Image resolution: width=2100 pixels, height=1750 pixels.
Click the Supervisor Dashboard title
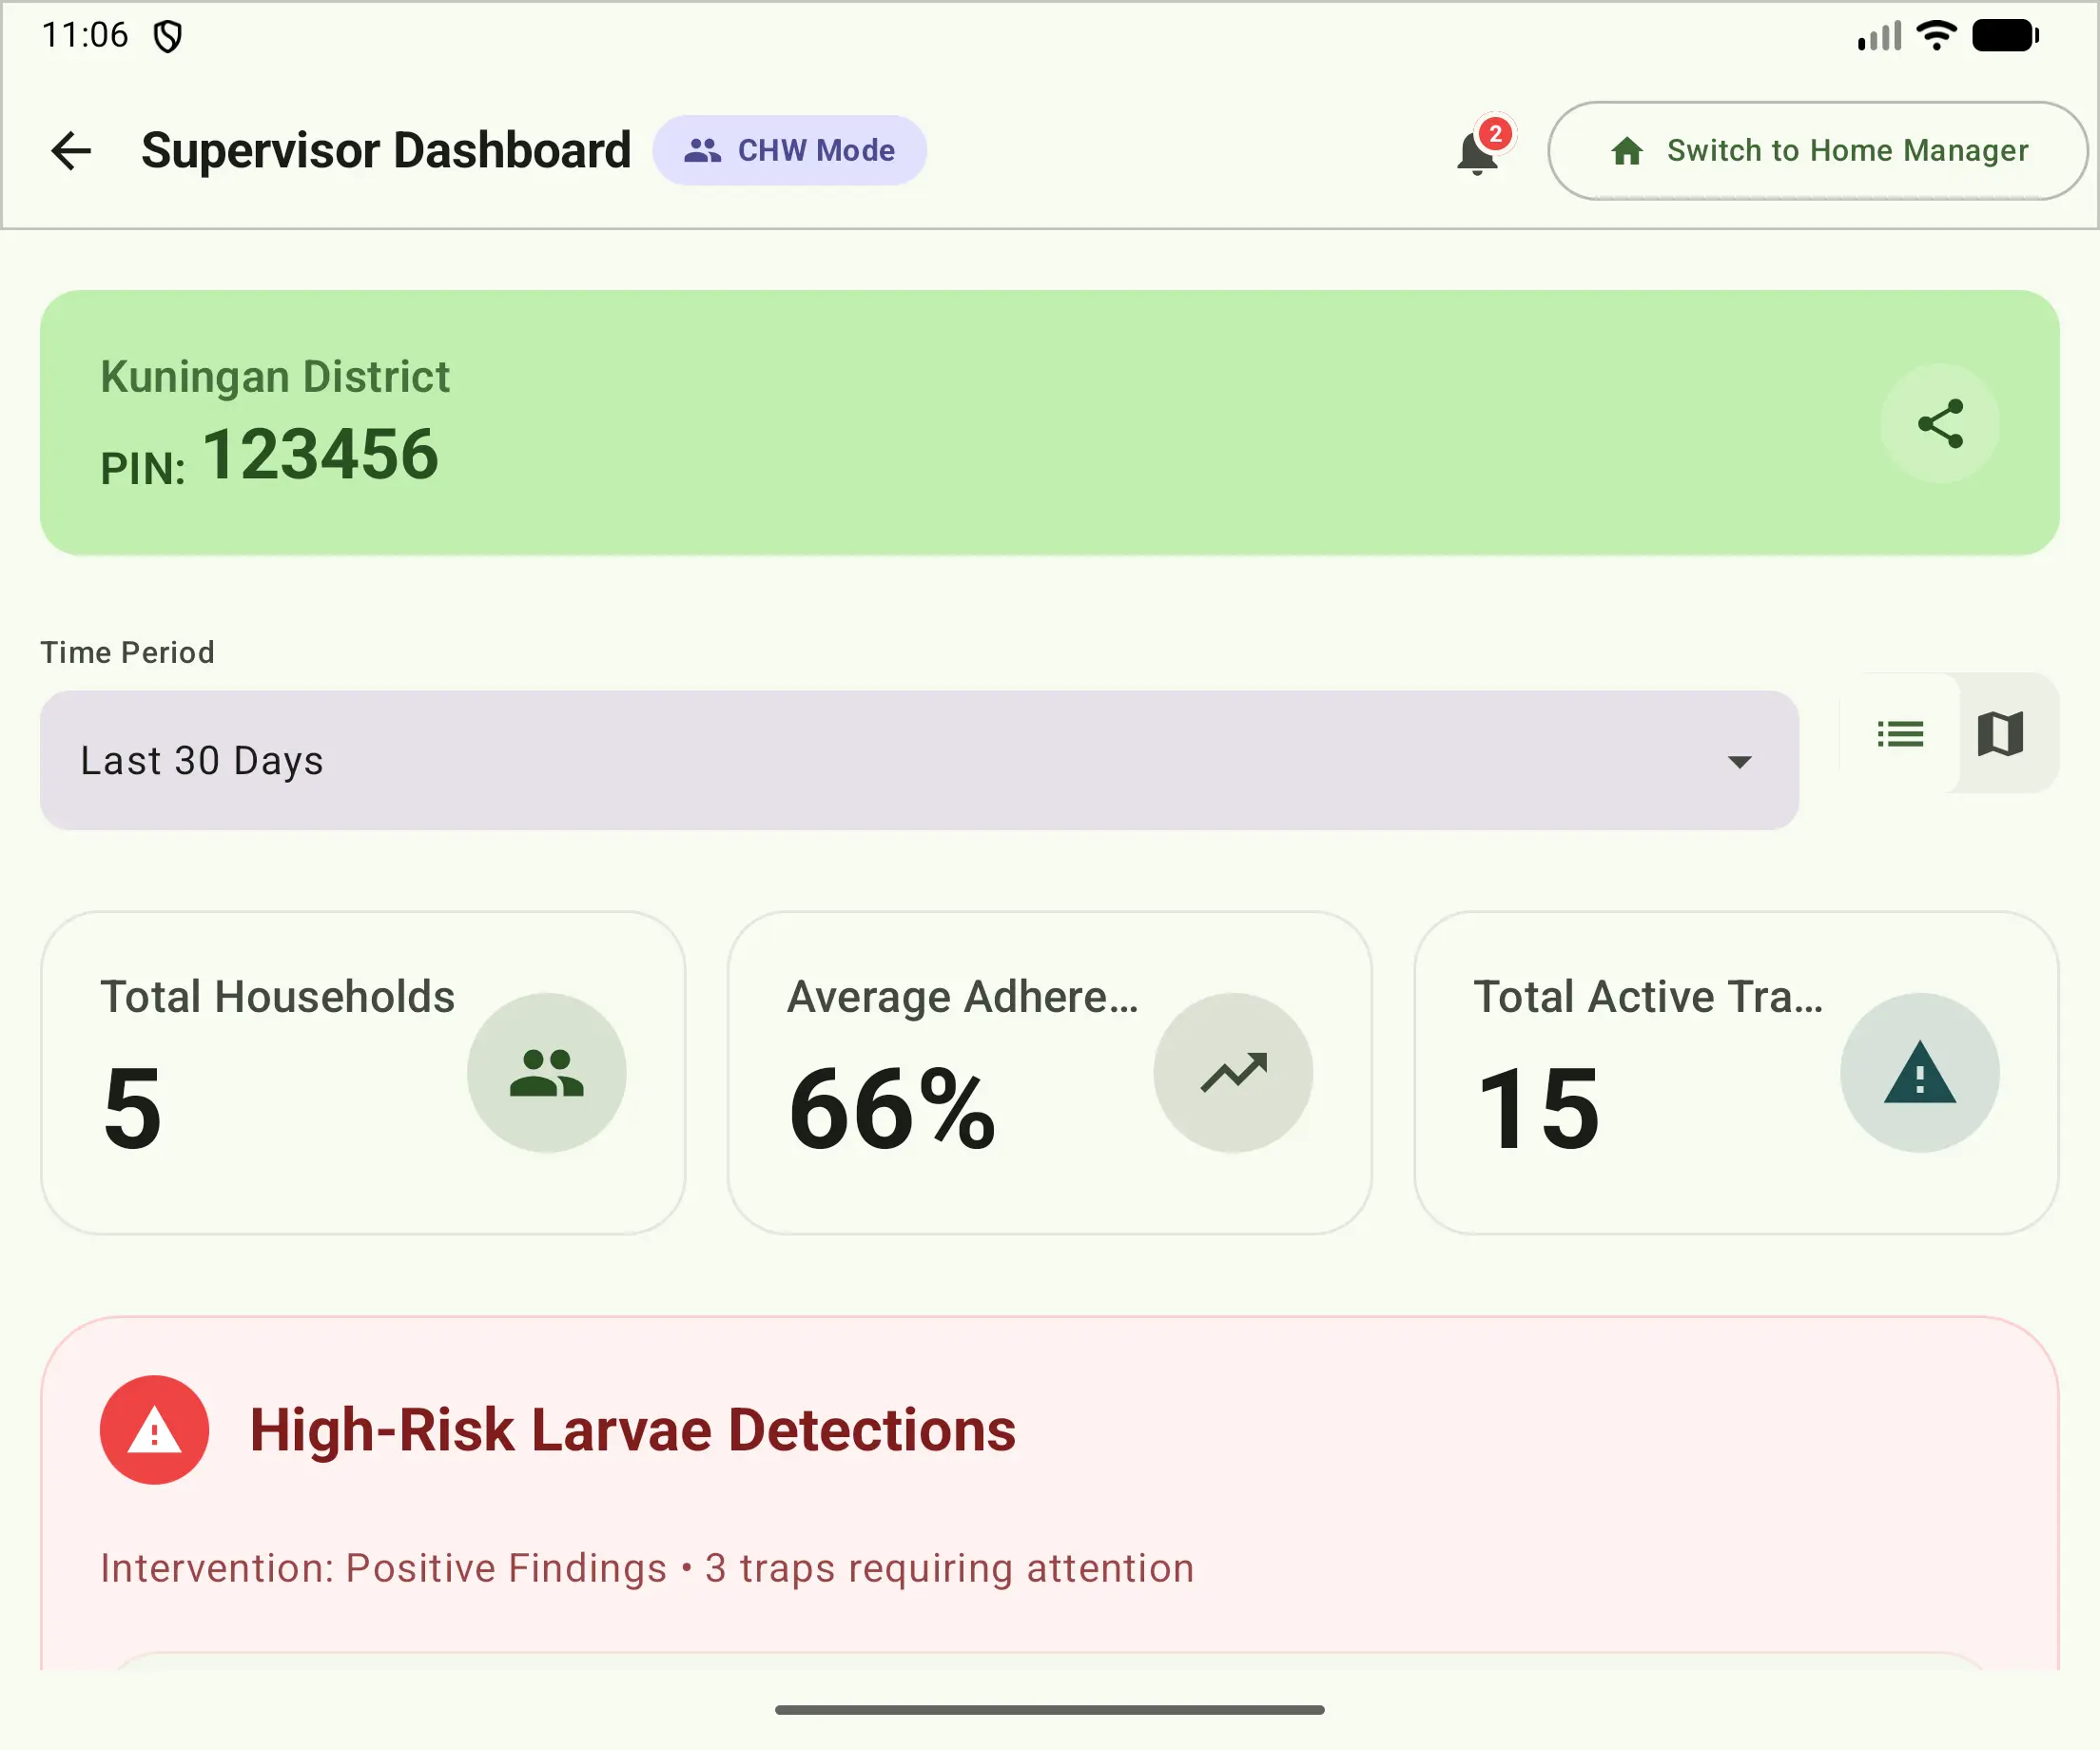386,151
